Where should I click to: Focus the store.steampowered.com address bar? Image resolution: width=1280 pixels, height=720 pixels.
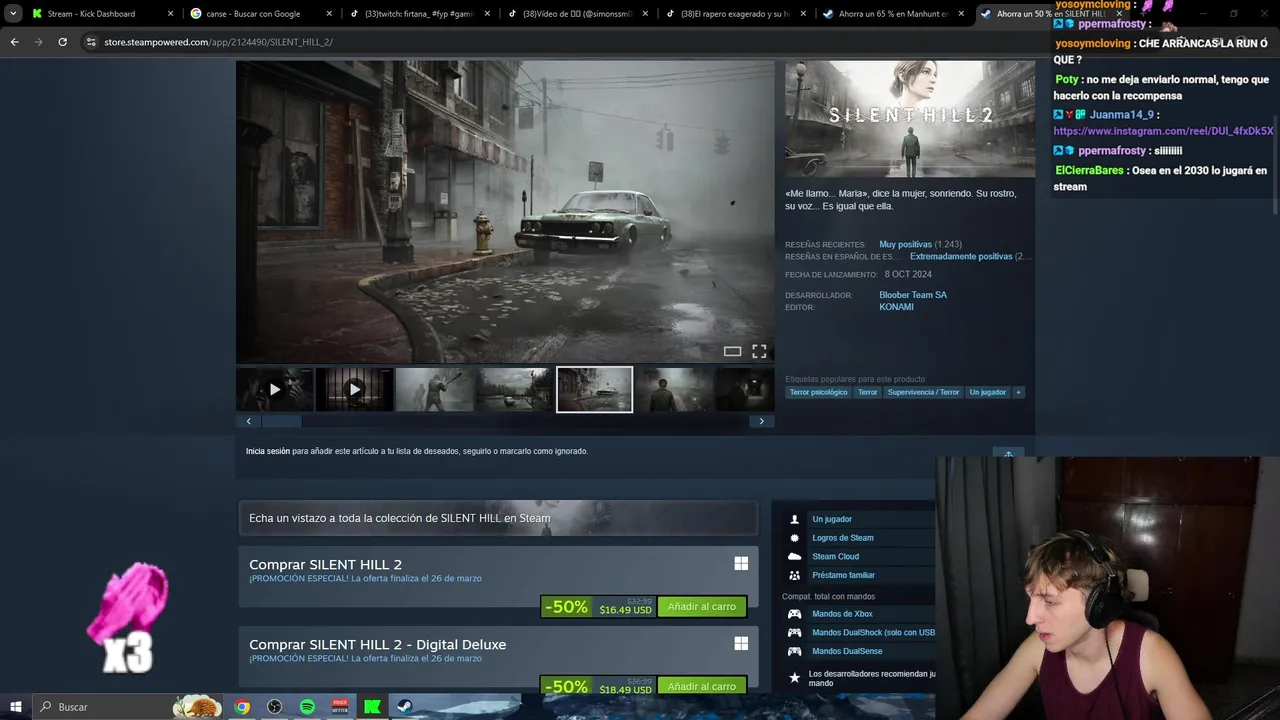(560, 42)
